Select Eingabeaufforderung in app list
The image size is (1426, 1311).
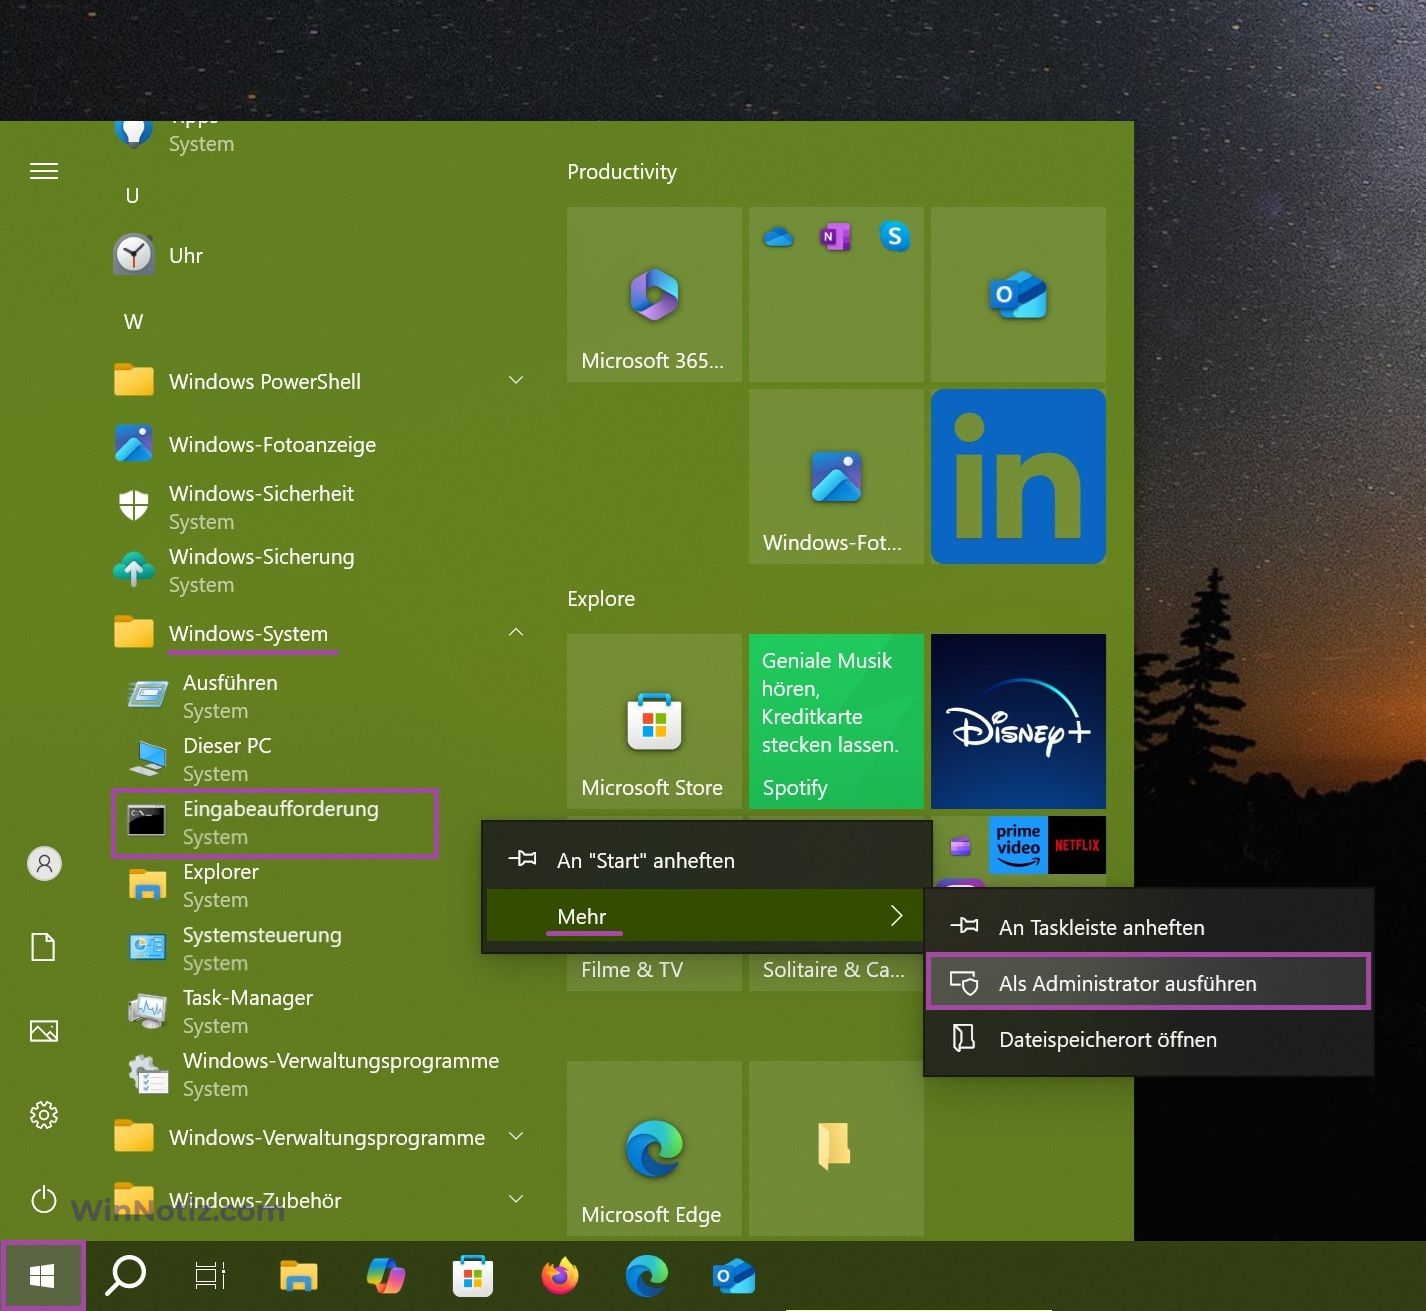[x=275, y=823]
